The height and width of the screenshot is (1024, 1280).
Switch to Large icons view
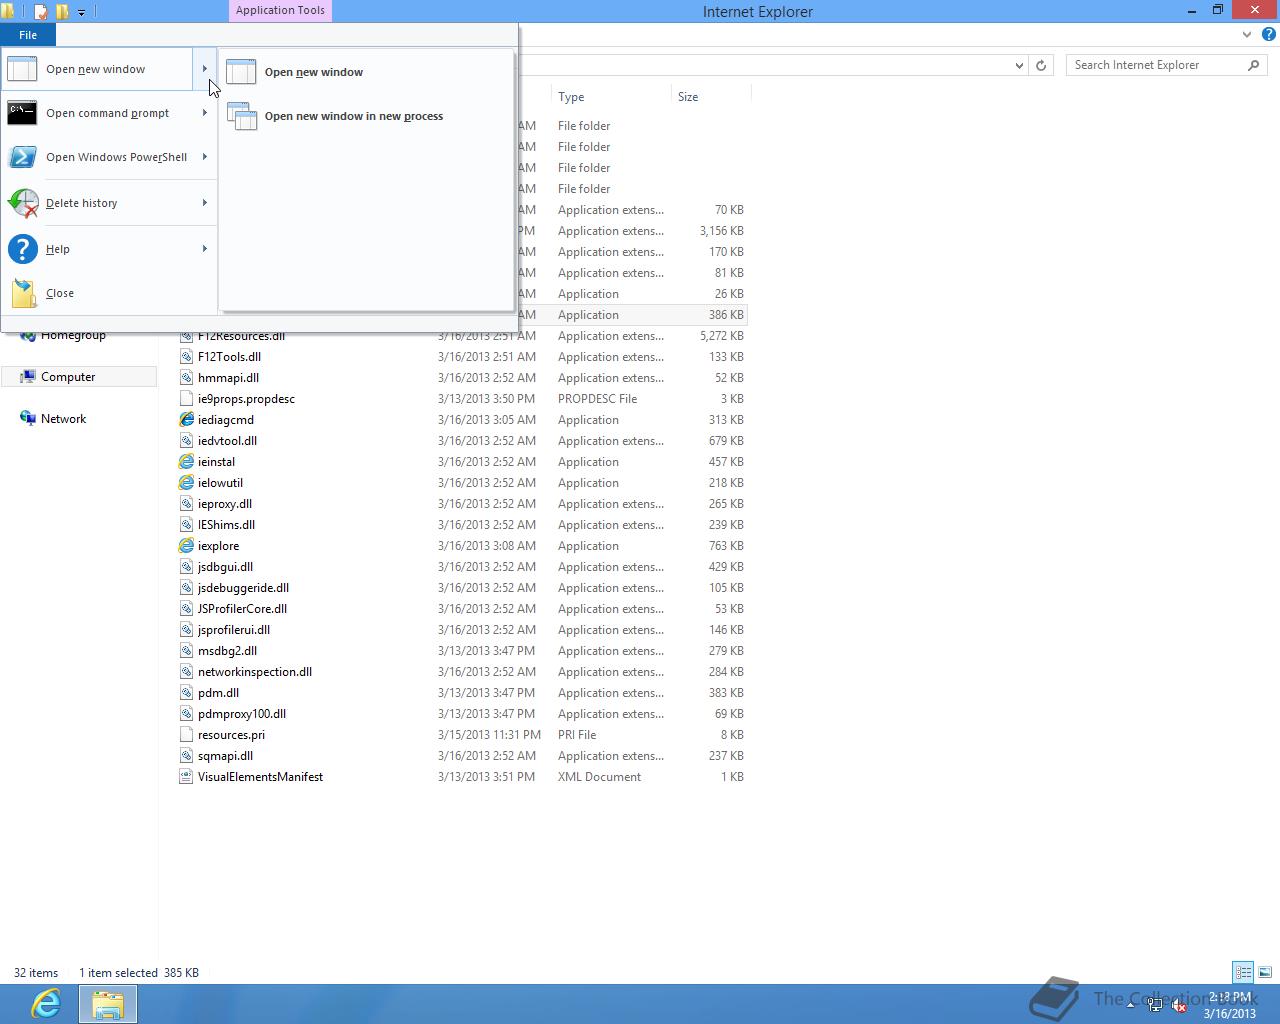[x=1265, y=972]
